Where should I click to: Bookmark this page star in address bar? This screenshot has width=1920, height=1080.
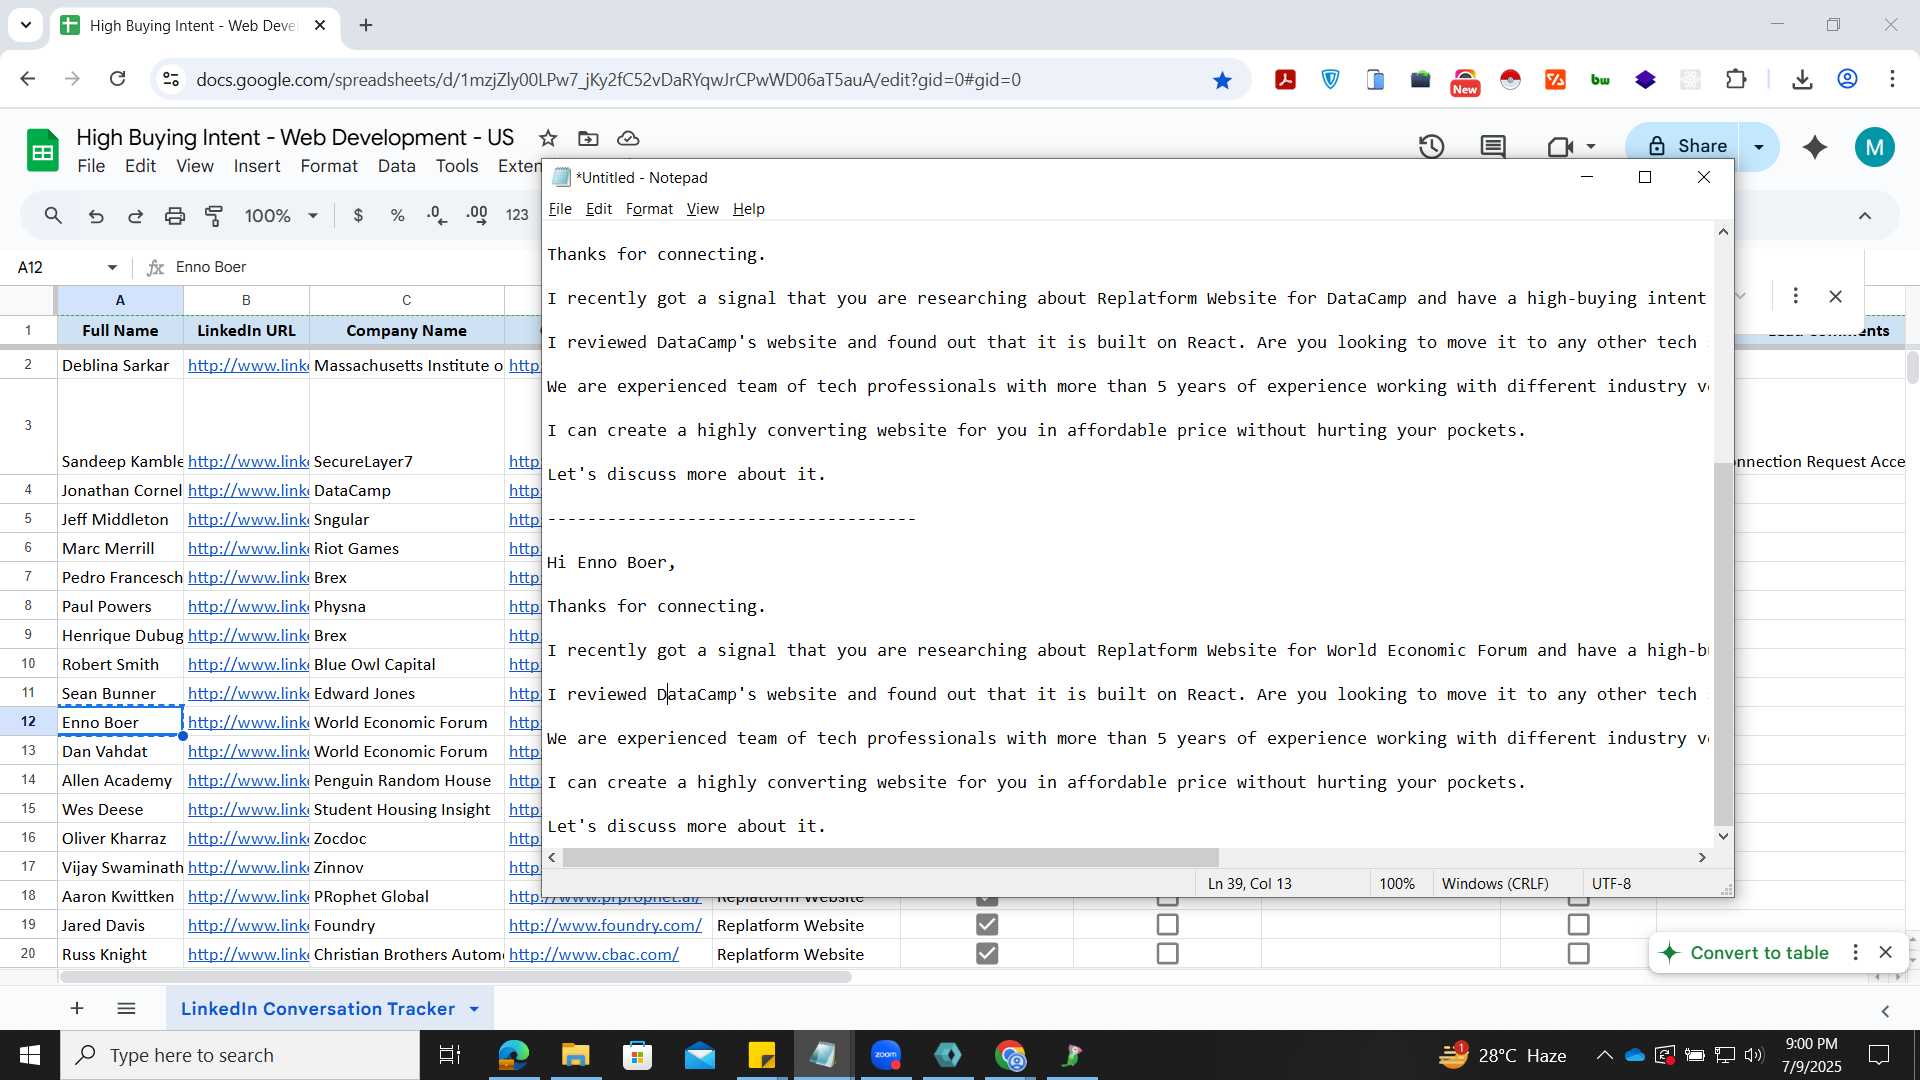(x=1222, y=80)
